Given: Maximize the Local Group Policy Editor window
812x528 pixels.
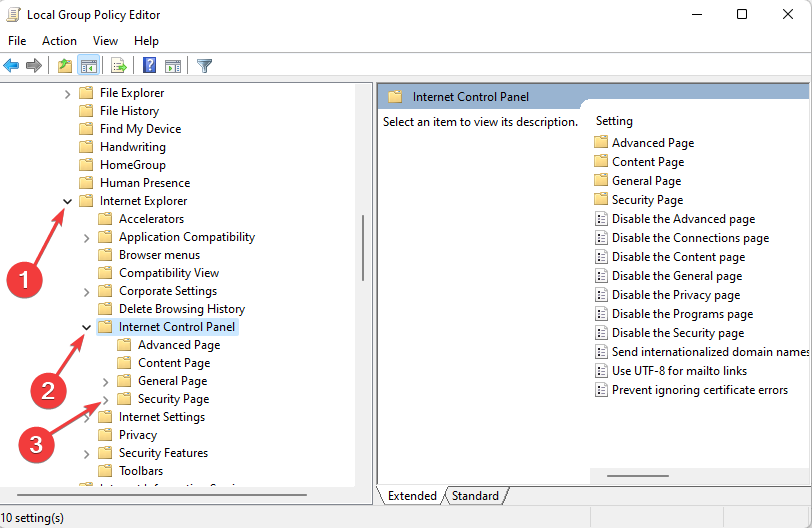Looking at the screenshot, I should coord(742,14).
